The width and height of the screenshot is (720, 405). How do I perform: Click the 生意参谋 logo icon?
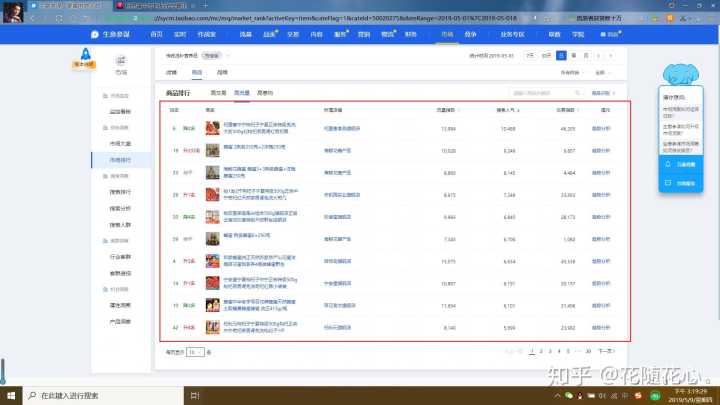pyautogui.click(x=94, y=34)
